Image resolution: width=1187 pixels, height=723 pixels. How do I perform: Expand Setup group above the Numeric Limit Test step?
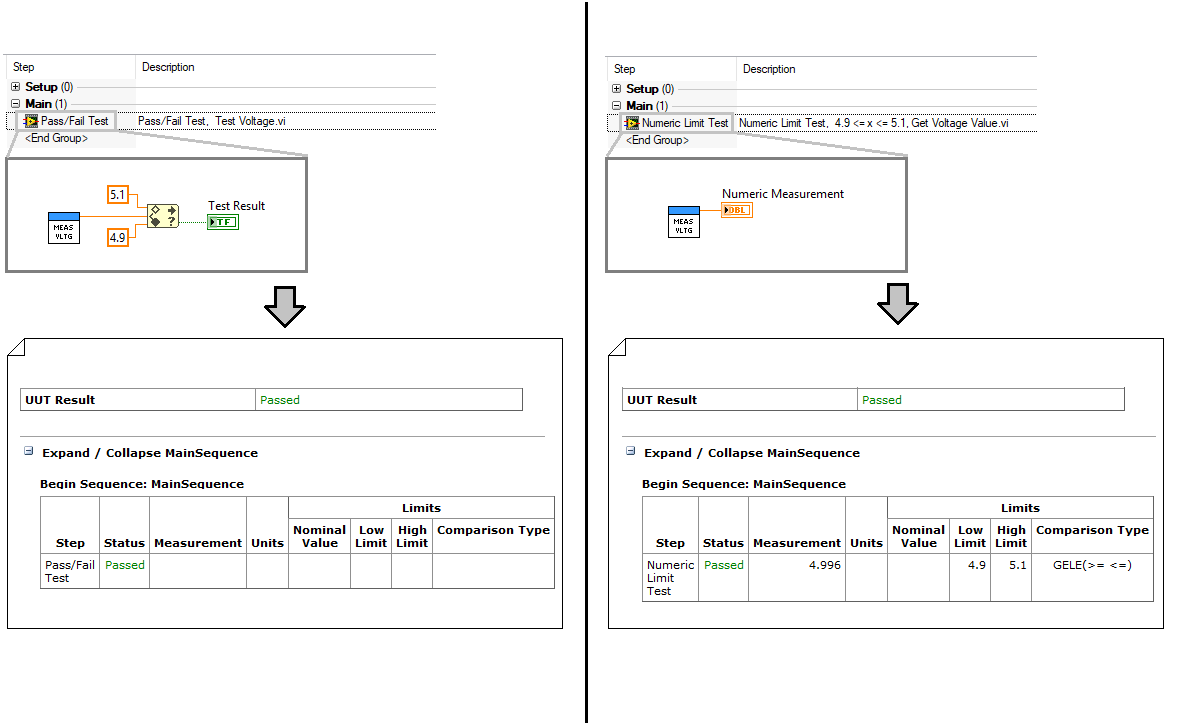coord(617,89)
